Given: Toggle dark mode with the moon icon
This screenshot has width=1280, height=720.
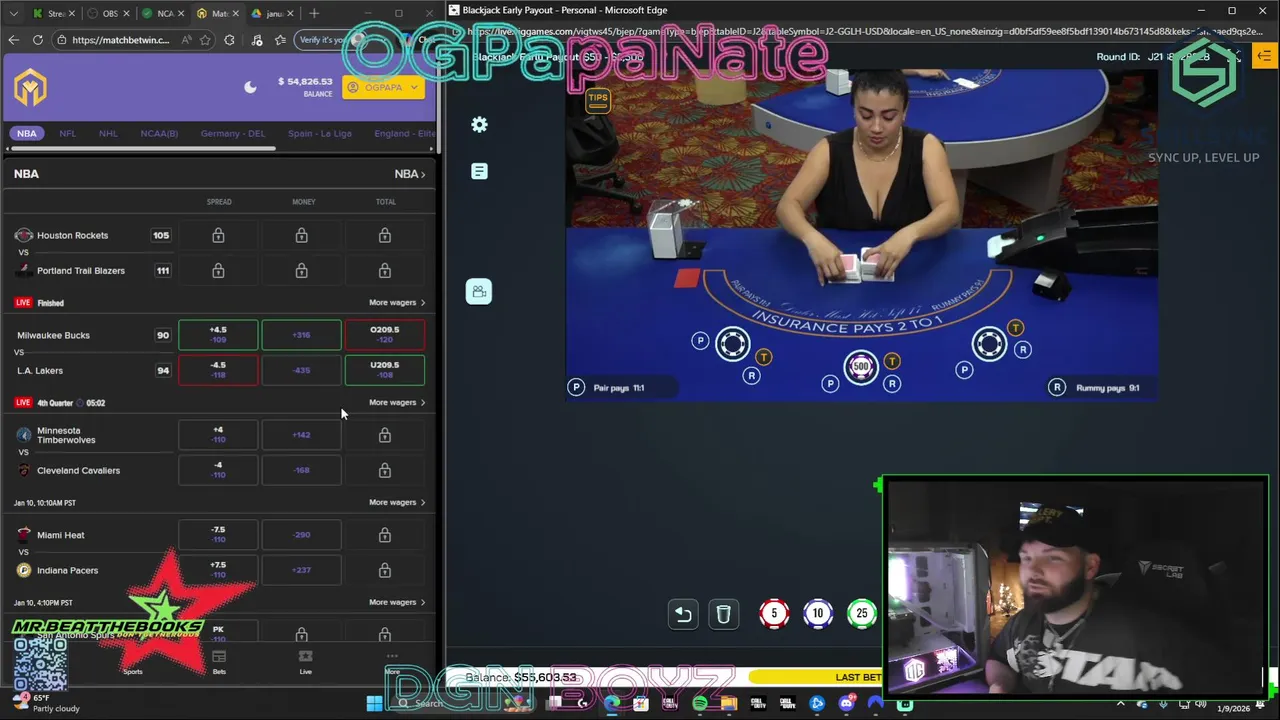Looking at the screenshot, I should point(250,87).
